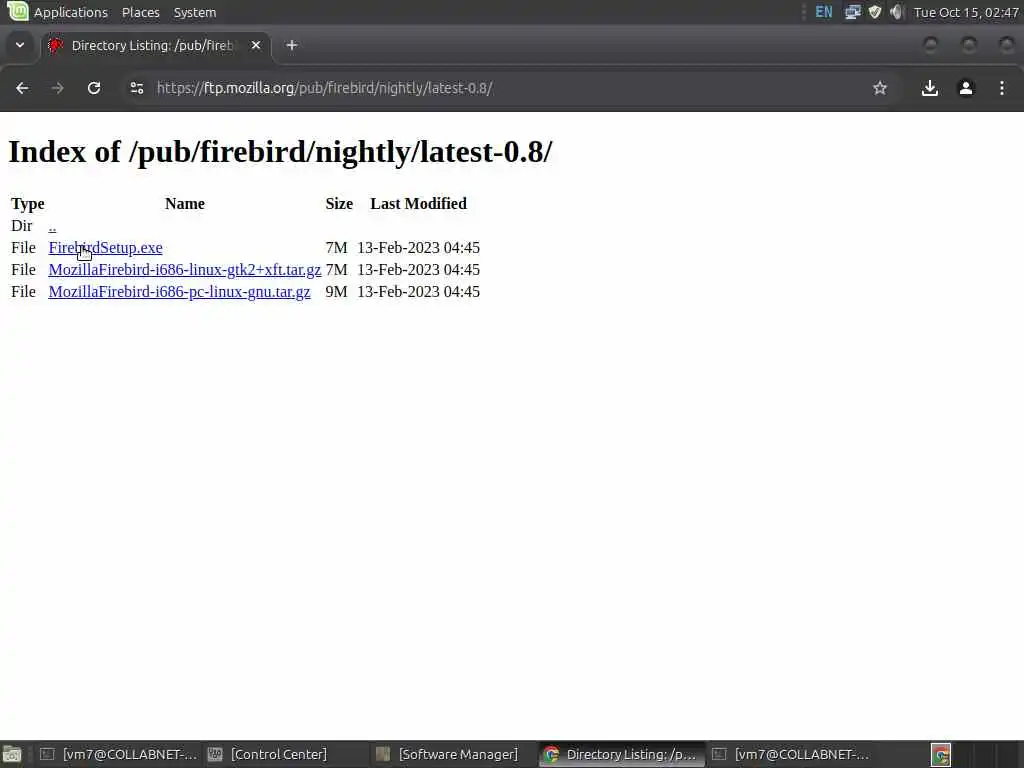
Task: Open the network connection tray icon
Action: pyautogui.click(x=852, y=12)
